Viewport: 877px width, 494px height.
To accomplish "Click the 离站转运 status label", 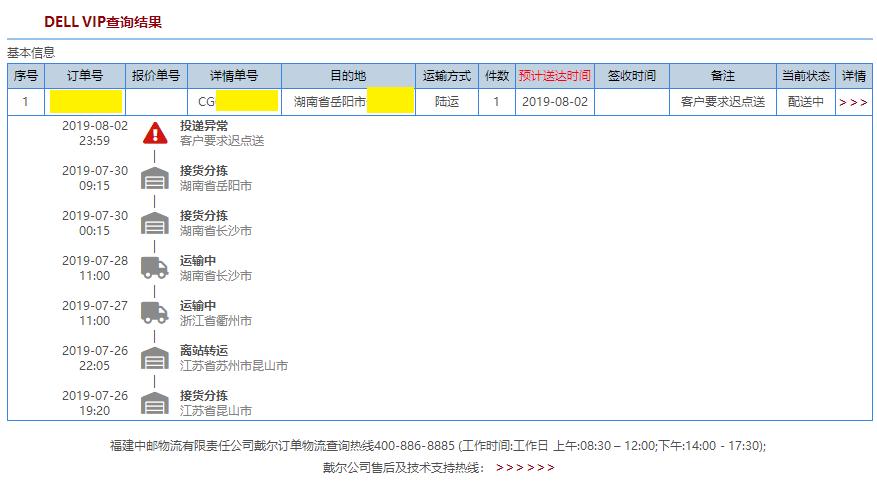I will (204, 351).
